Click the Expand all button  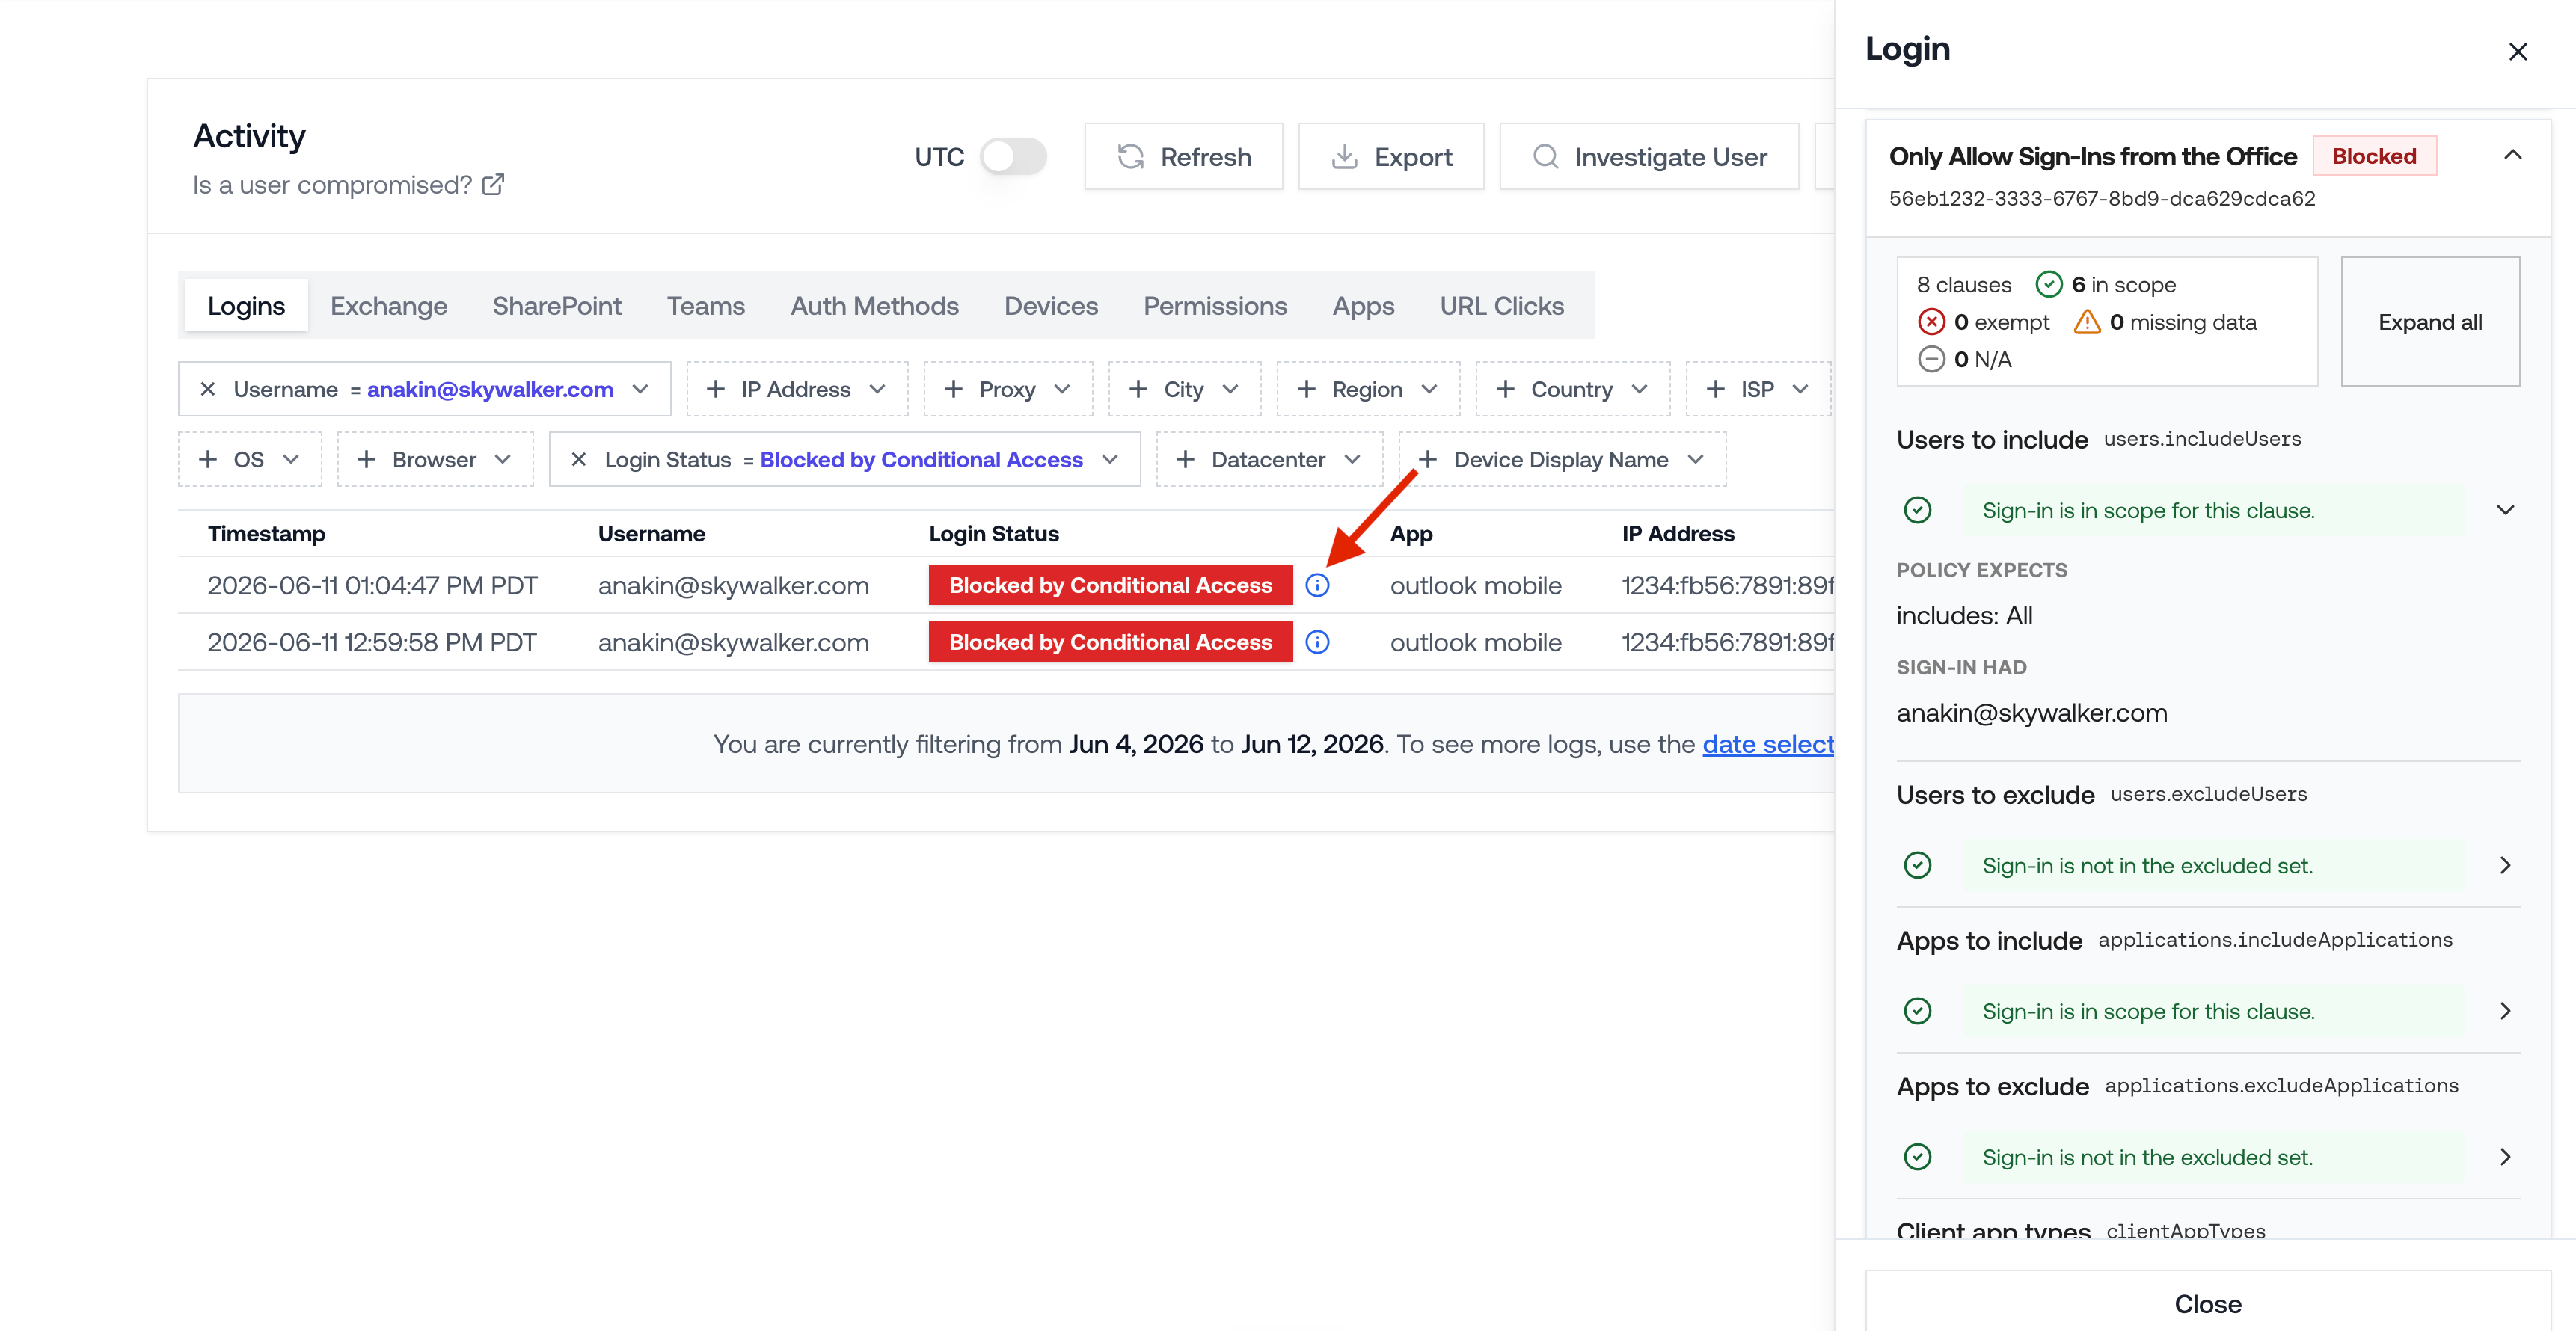click(x=2430, y=322)
